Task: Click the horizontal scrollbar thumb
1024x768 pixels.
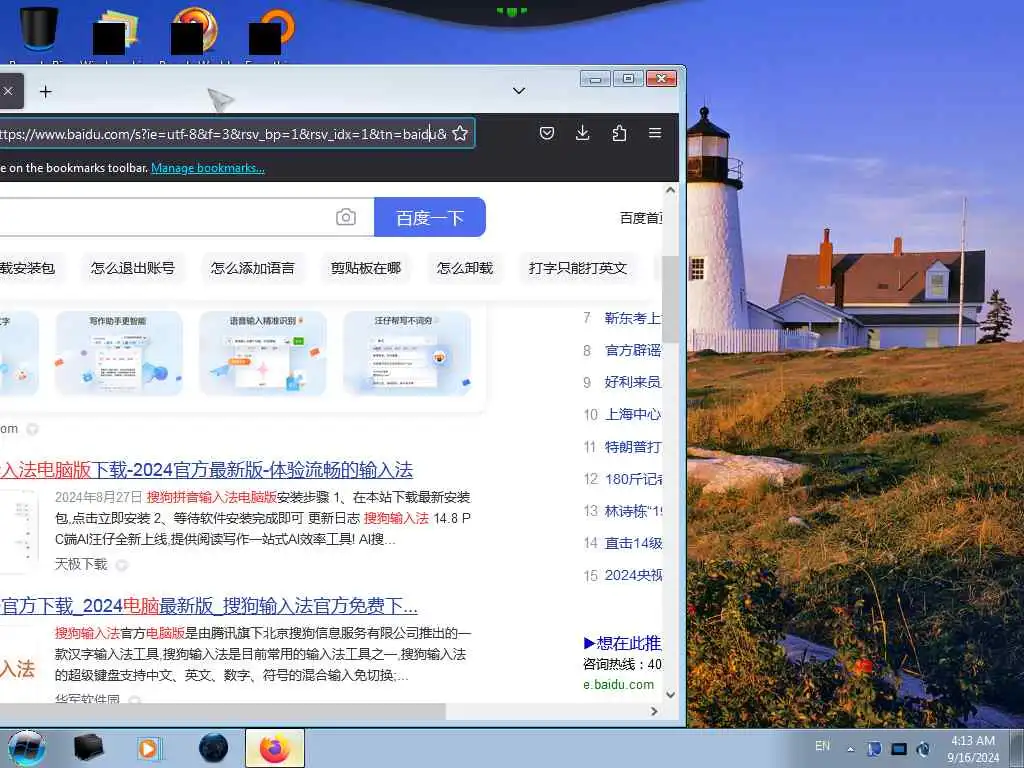Action: (223, 711)
